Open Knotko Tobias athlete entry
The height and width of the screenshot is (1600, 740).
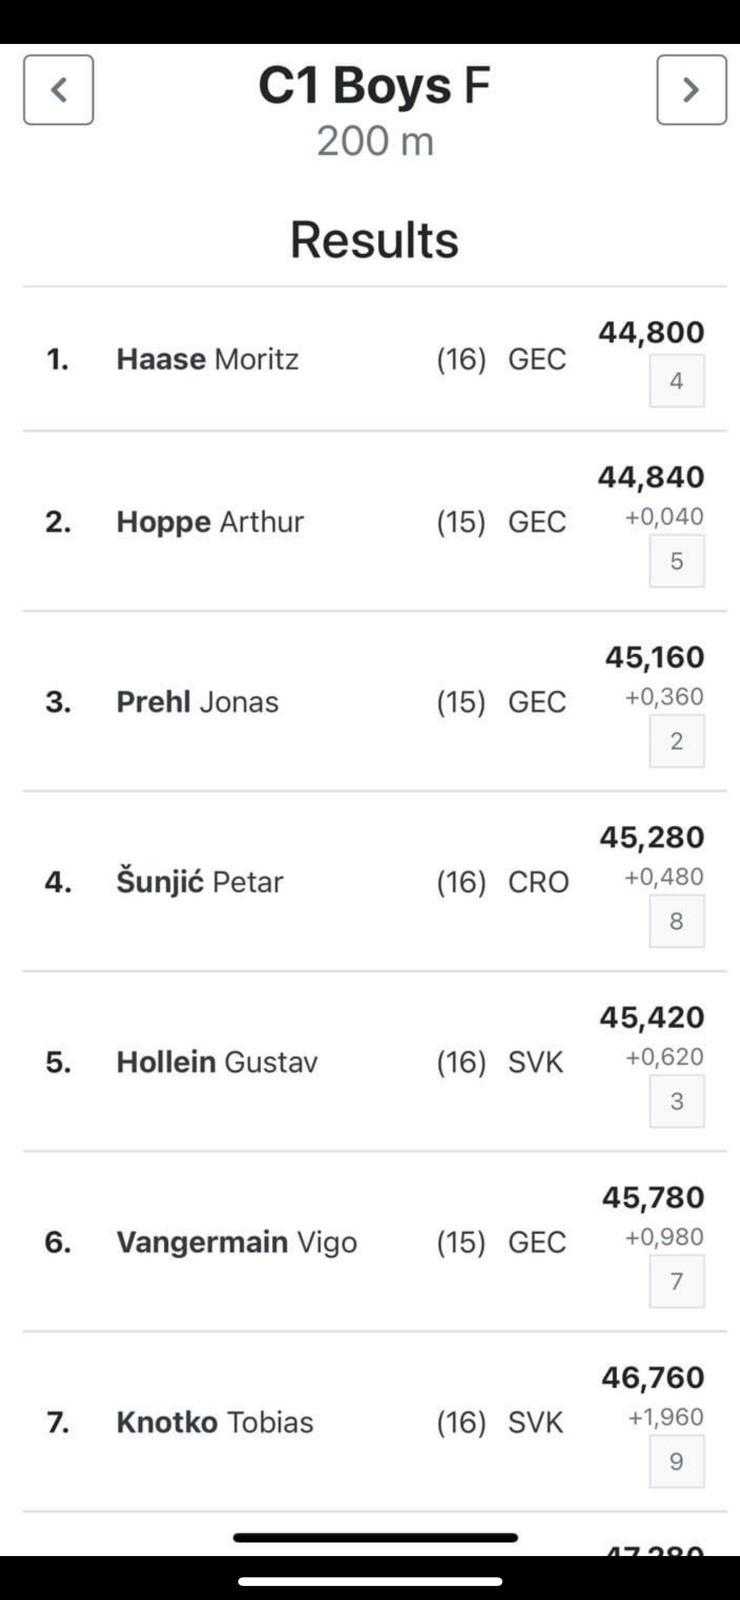pos(215,1422)
